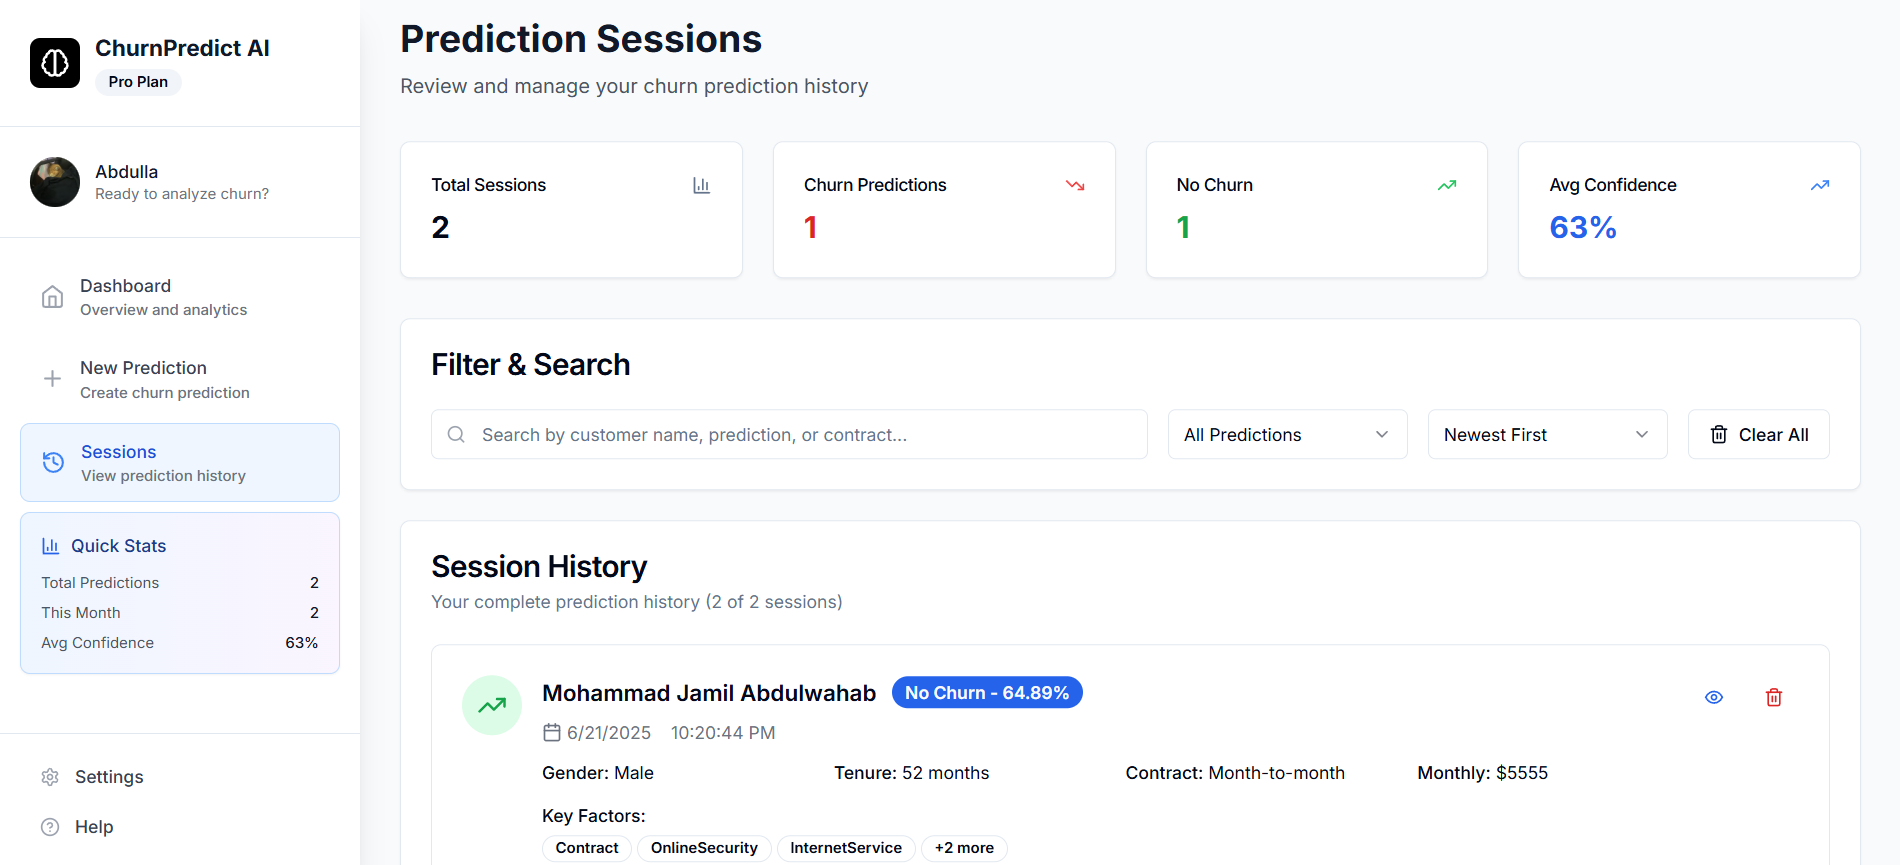The image size is (1900, 865).
Task: Select Sessions view prediction history
Action: pyautogui.click(x=180, y=462)
